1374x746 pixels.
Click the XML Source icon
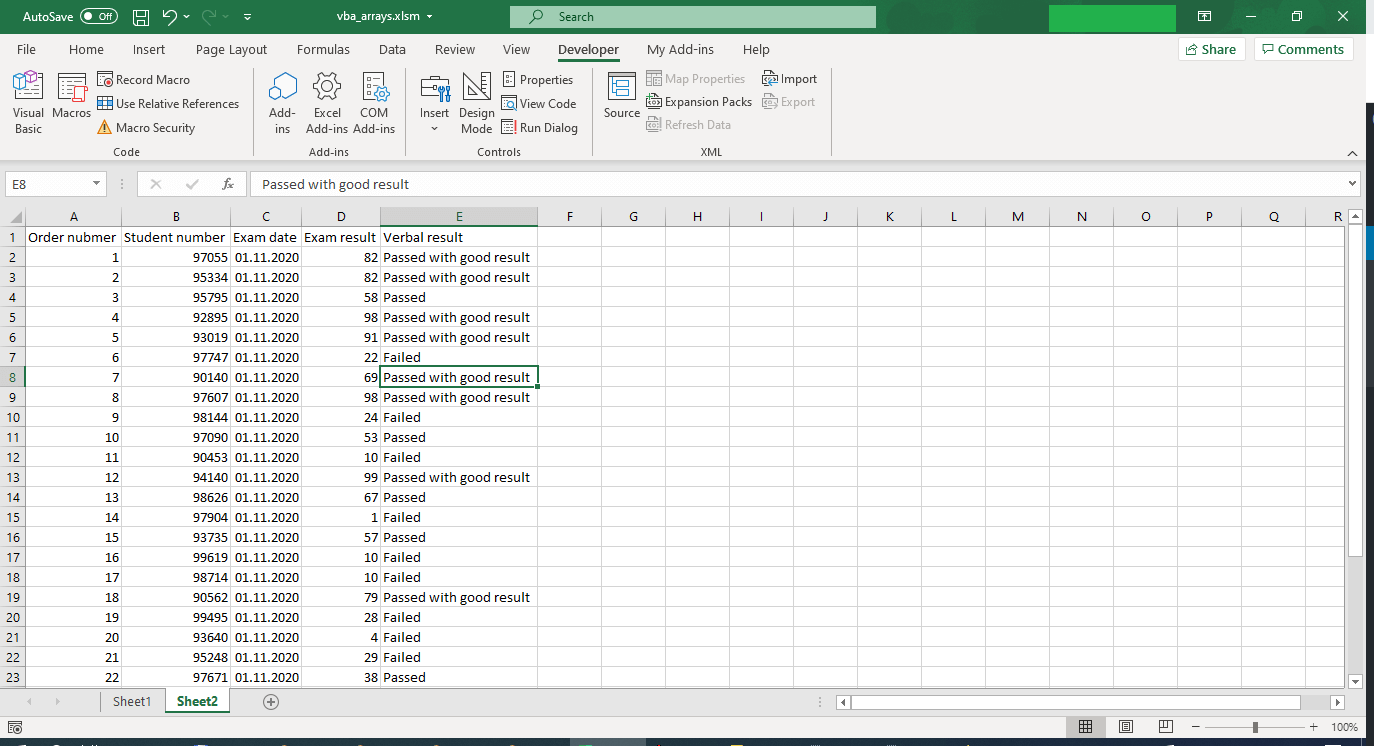coord(622,98)
